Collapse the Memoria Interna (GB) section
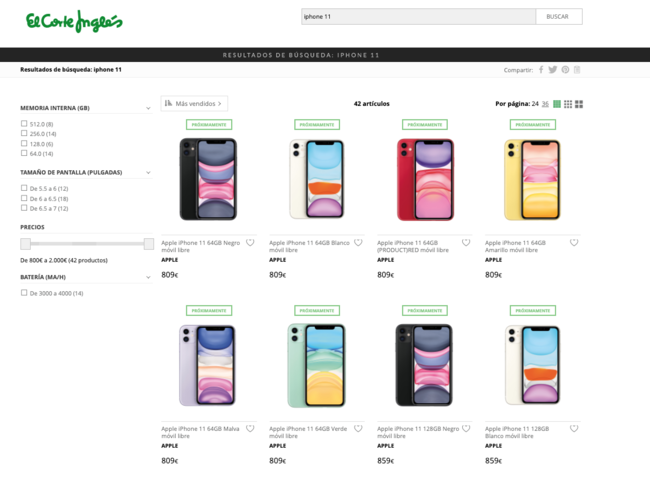 coord(148,108)
